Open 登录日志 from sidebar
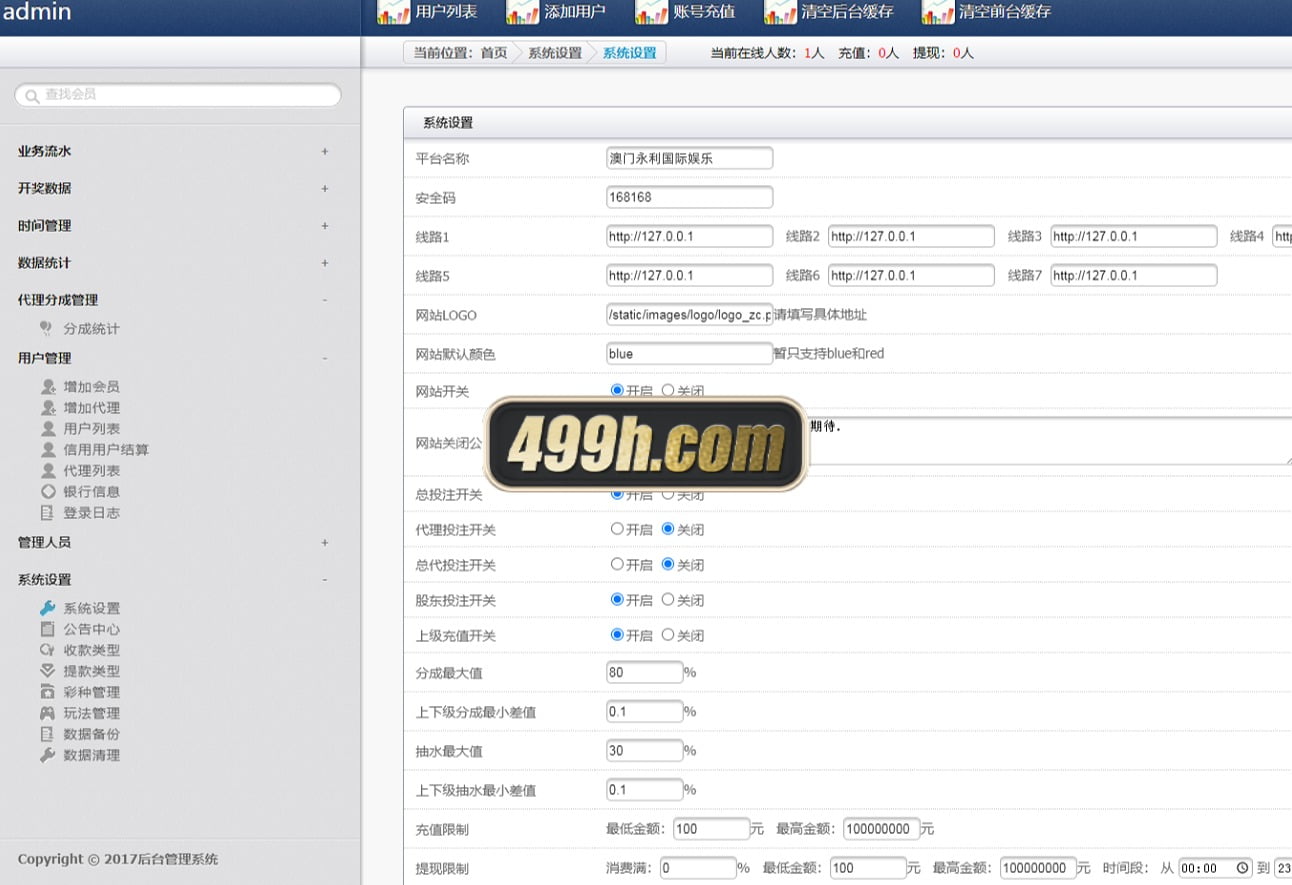The height and width of the screenshot is (885, 1292). tap(92, 512)
